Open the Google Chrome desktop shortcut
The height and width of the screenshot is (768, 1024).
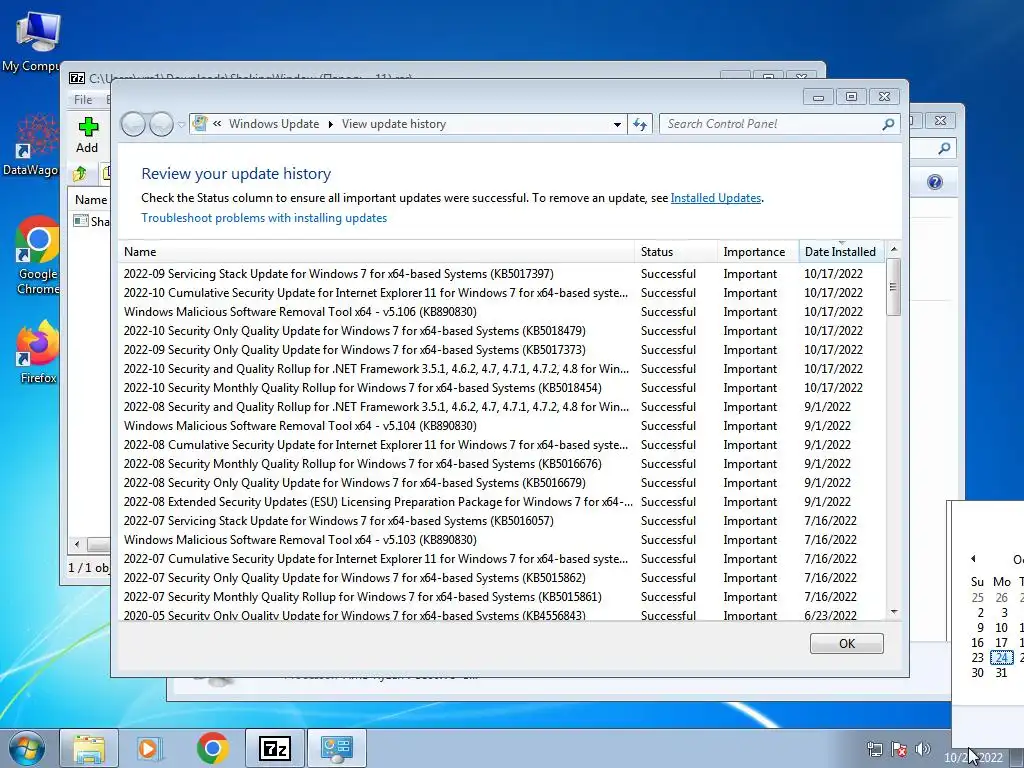(38, 255)
